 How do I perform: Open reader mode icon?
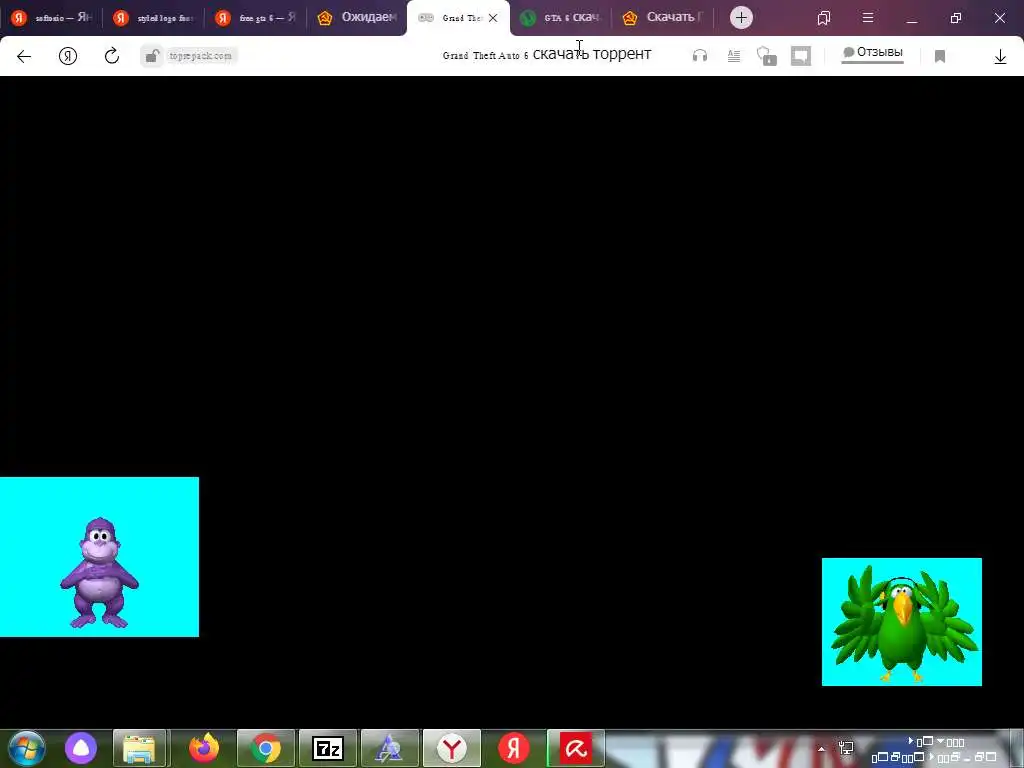click(x=733, y=56)
